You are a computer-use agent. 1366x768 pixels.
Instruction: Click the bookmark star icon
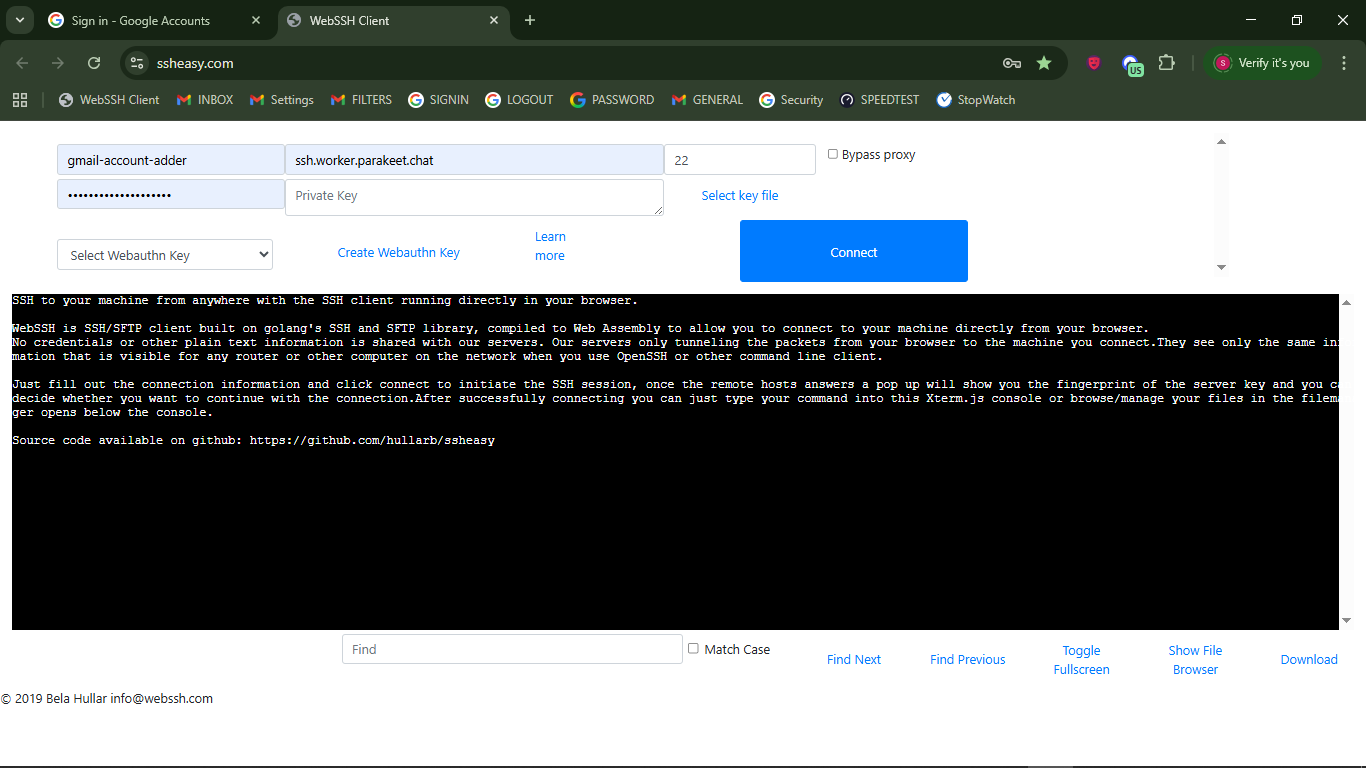(x=1044, y=63)
